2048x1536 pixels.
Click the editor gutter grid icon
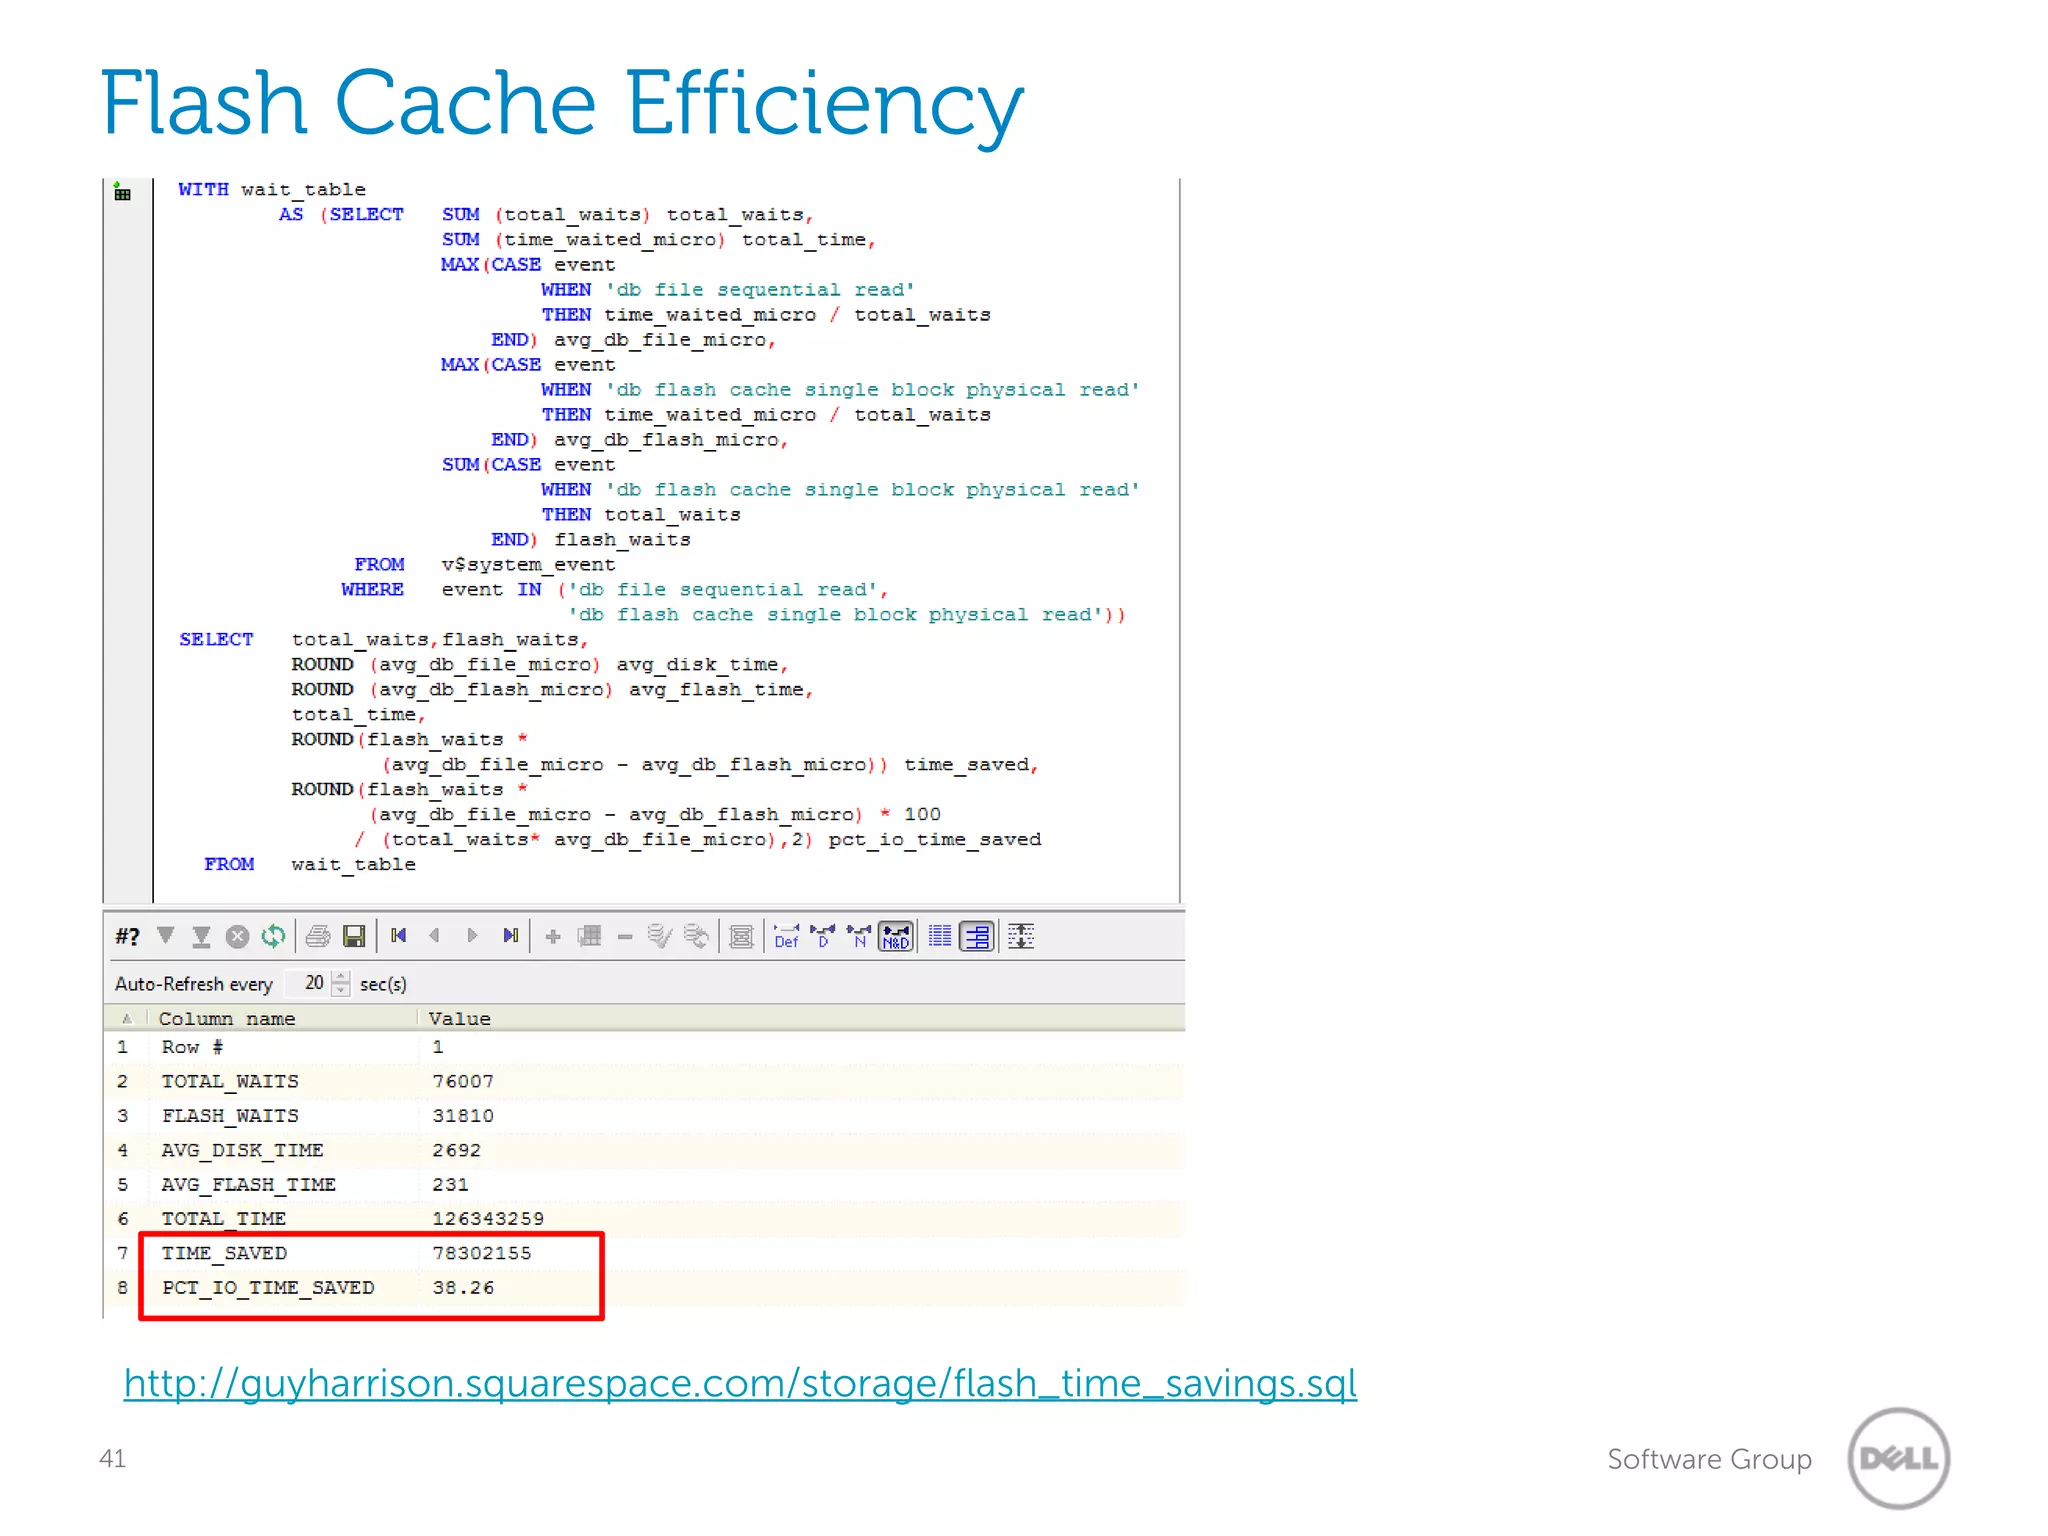(x=122, y=192)
